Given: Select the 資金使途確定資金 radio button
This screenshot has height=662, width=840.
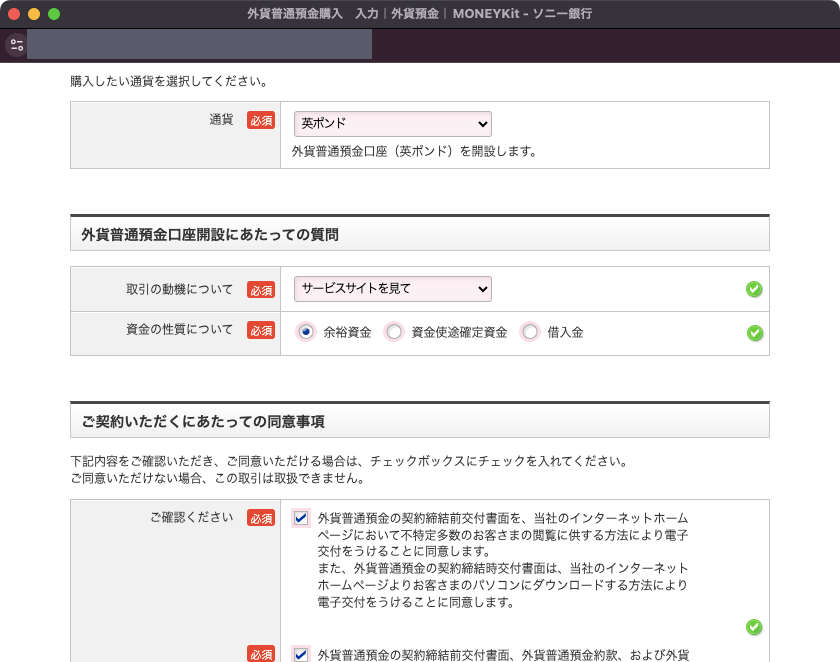Looking at the screenshot, I should pyautogui.click(x=394, y=332).
